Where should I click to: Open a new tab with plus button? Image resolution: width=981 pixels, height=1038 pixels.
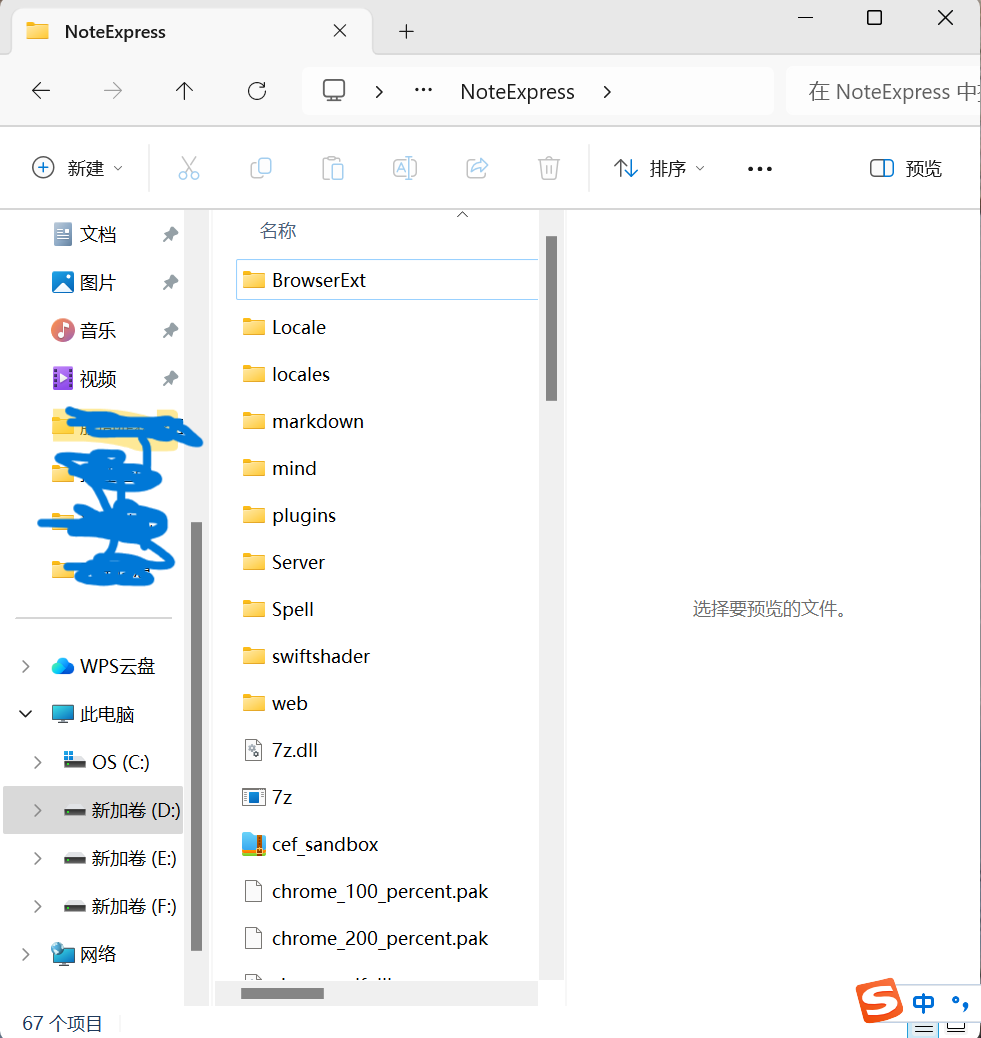(x=406, y=31)
